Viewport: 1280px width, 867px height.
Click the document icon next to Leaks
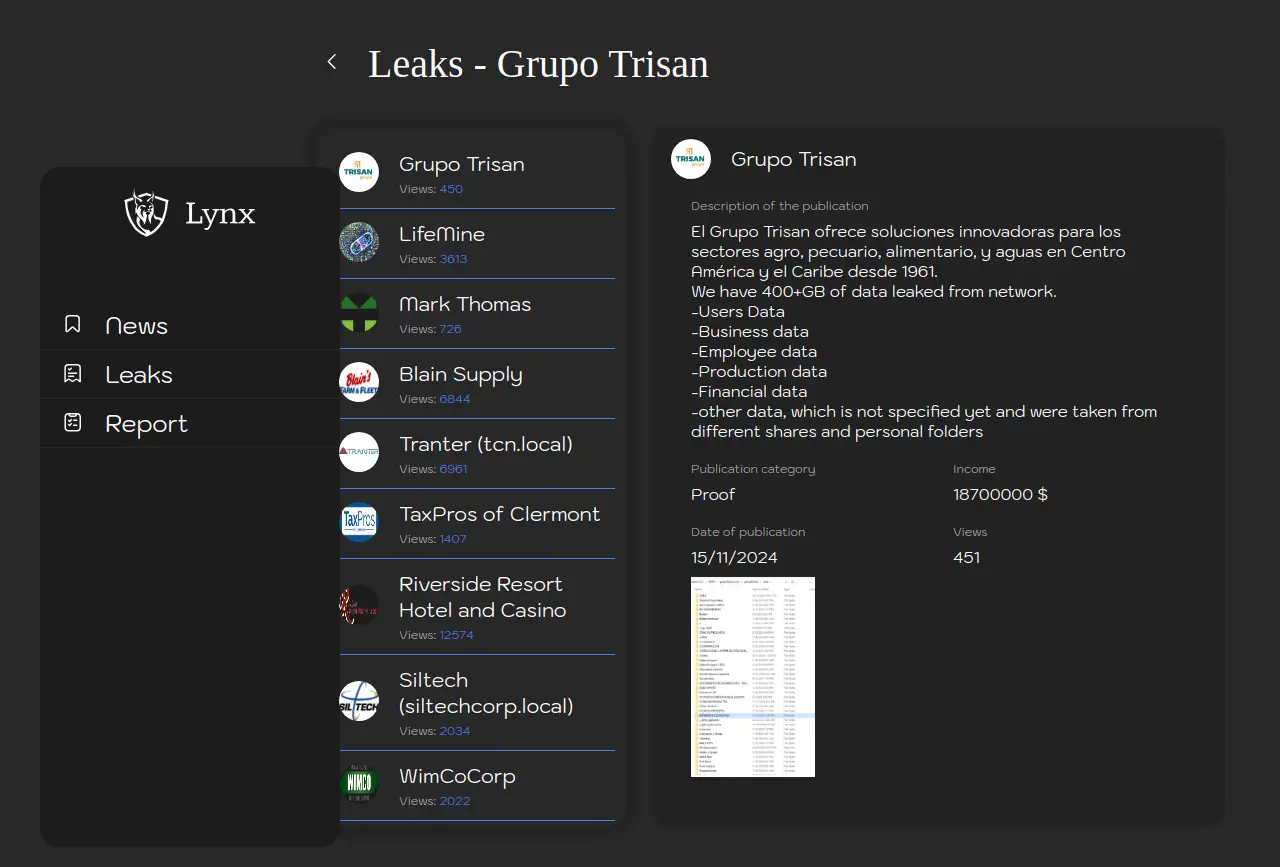click(x=73, y=374)
